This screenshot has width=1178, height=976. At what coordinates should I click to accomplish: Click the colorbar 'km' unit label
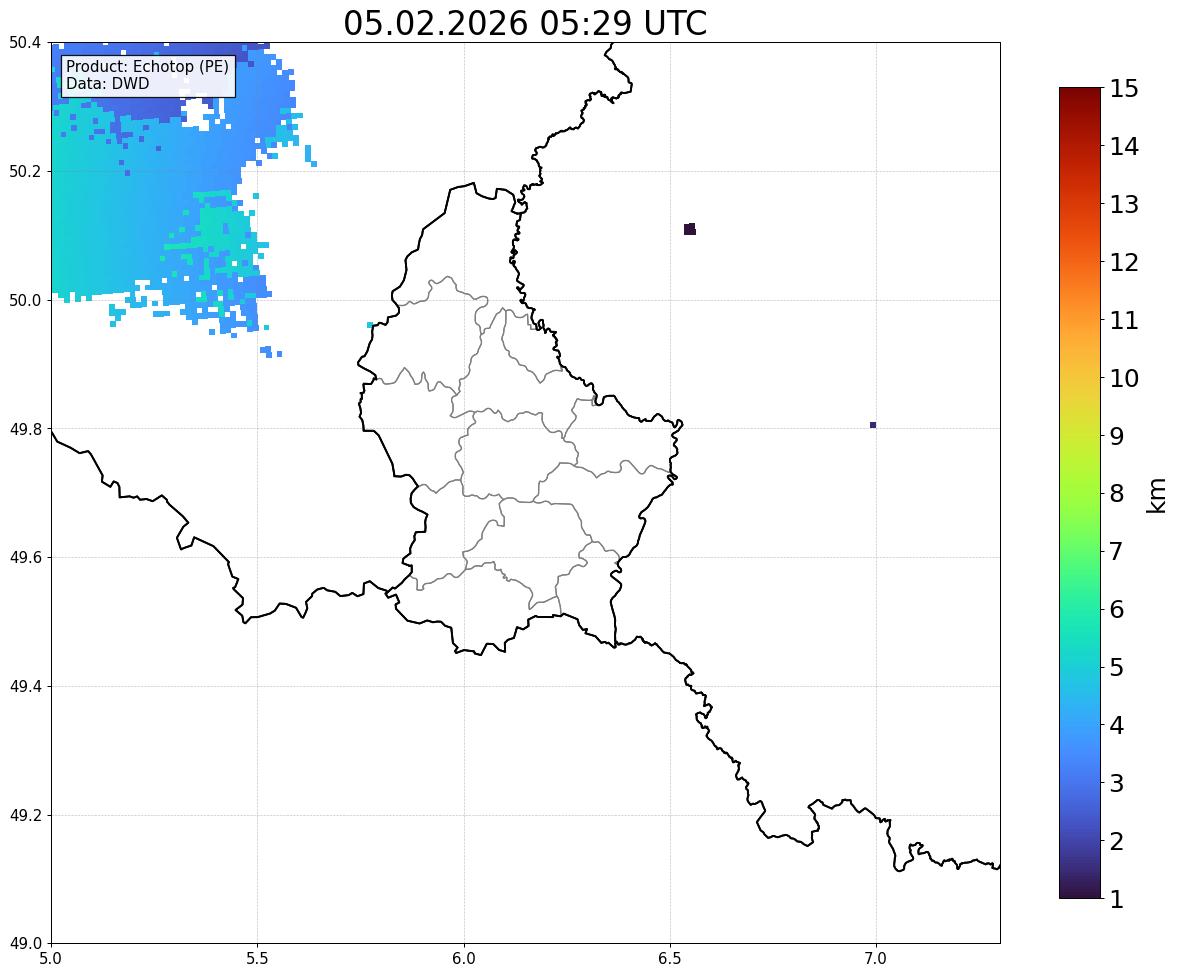[x=1156, y=495]
